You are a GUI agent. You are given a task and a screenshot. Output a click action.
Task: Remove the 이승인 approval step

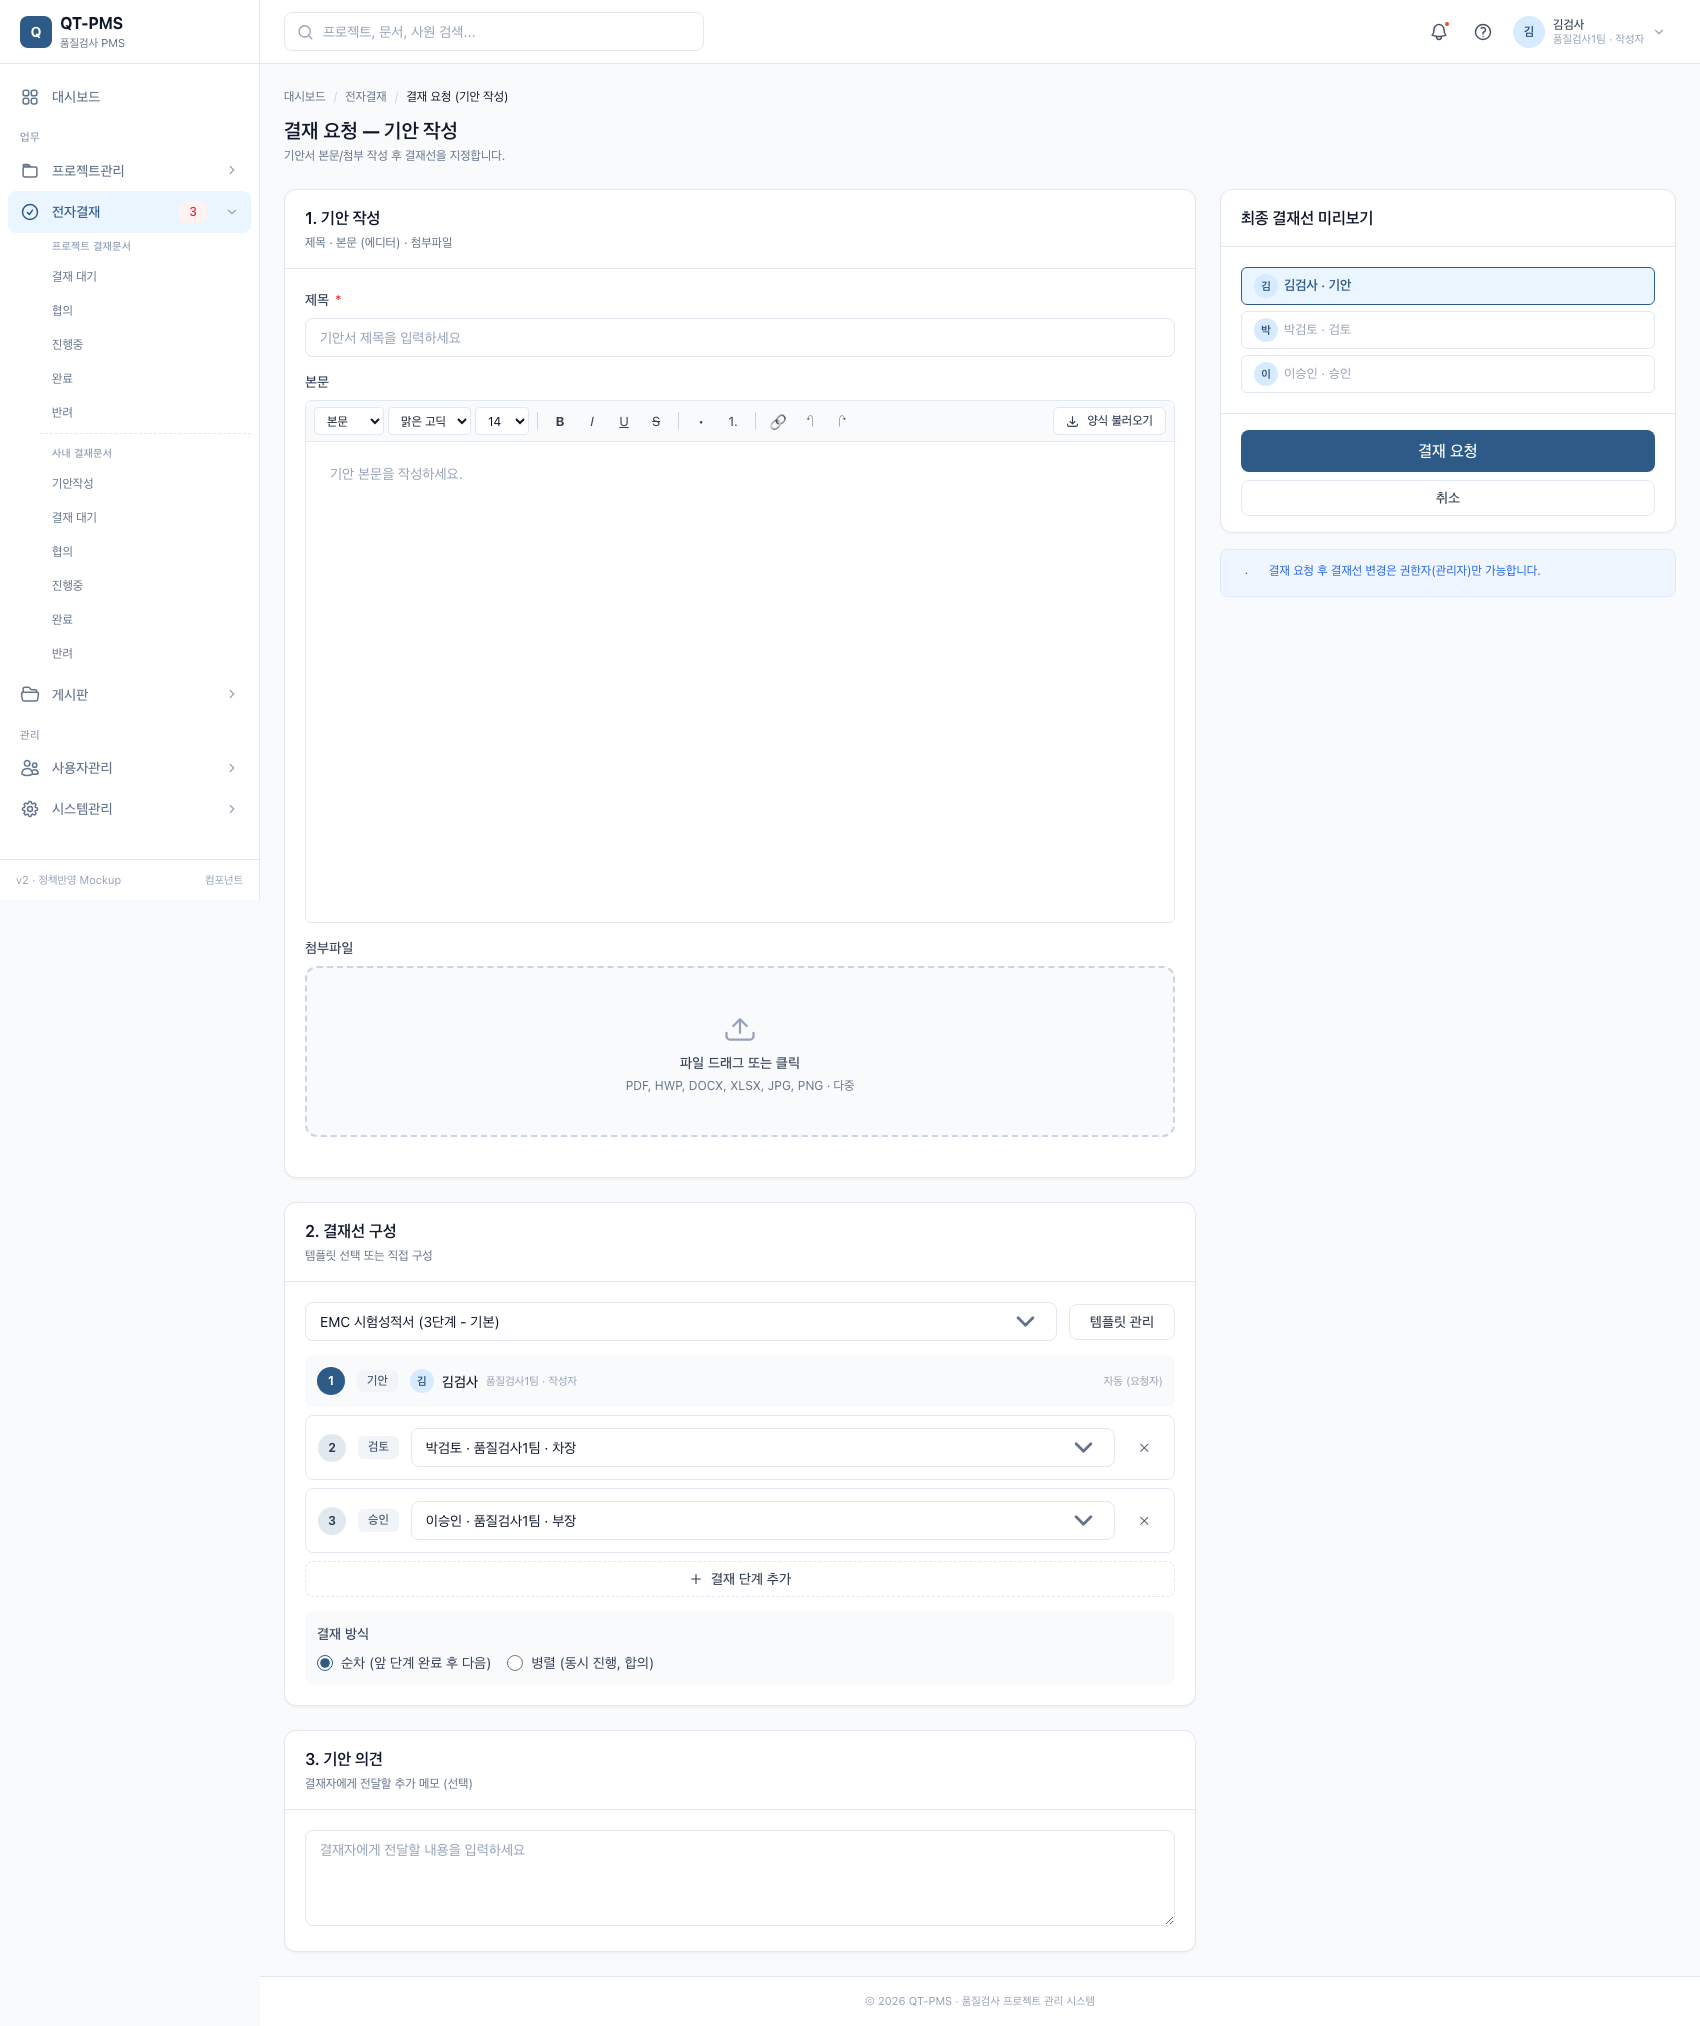[1144, 1521]
